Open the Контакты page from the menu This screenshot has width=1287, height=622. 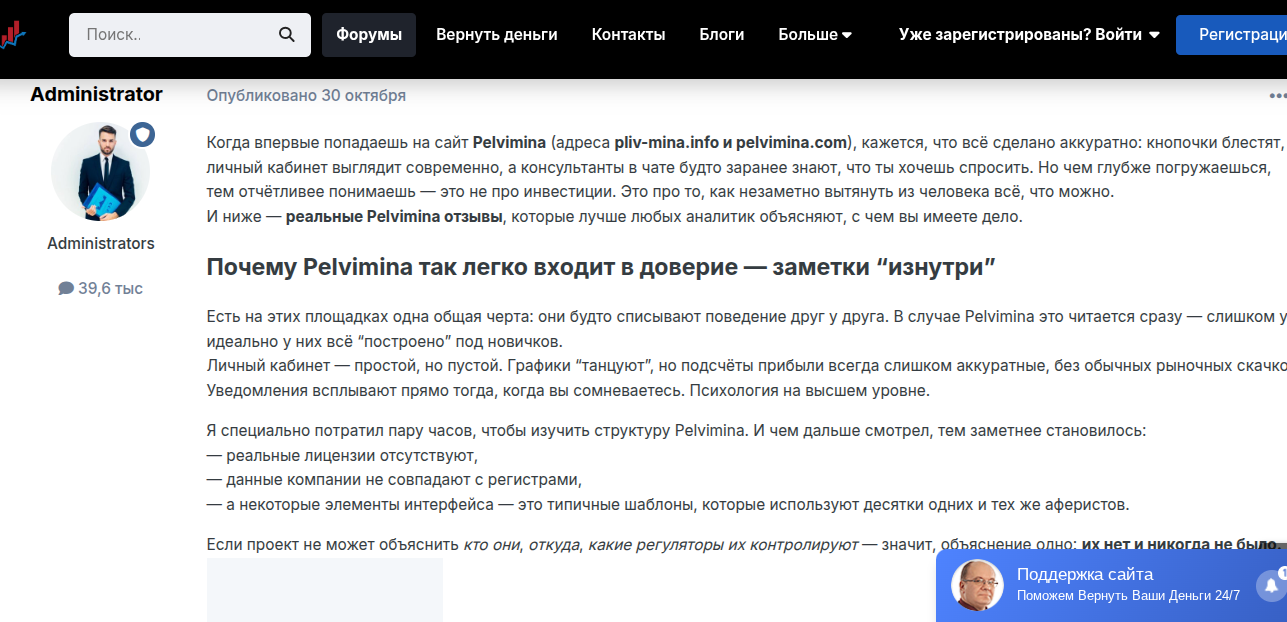[628, 33]
